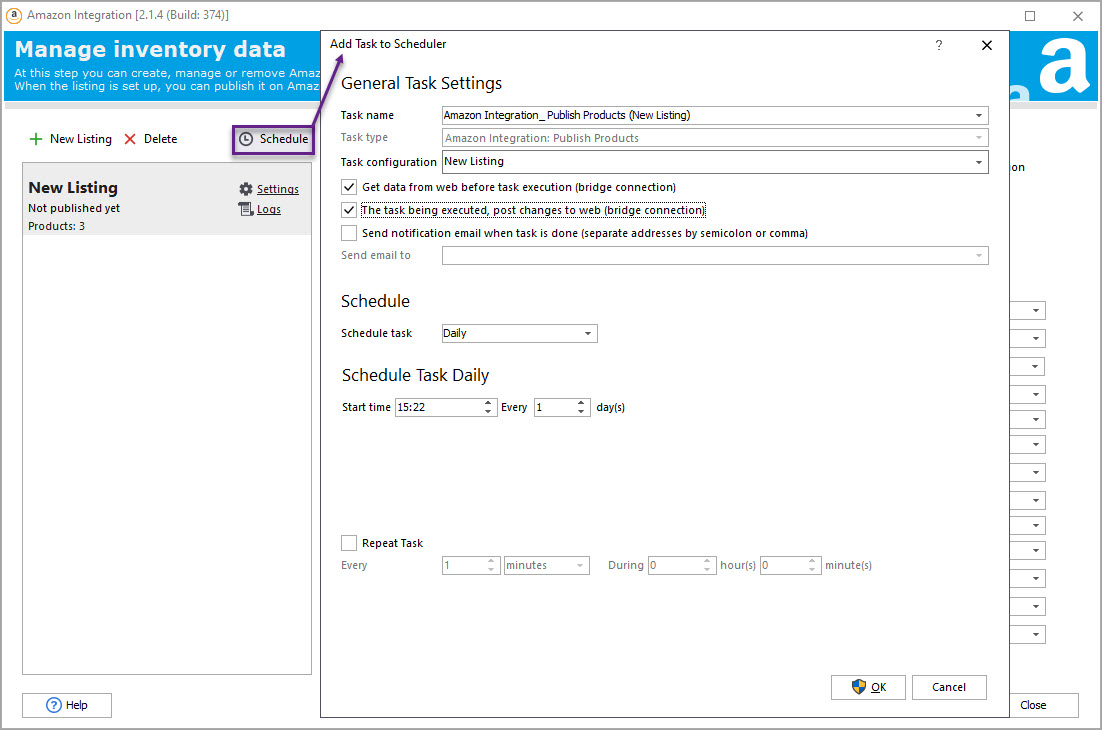Enable Send notification email checkbox
The image size is (1102, 730).
point(349,233)
